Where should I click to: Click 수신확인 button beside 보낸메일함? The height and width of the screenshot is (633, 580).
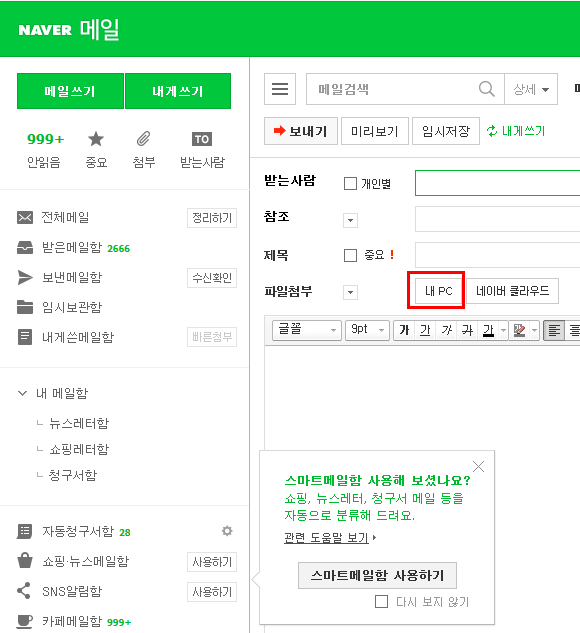pyautogui.click(x=212, y=278)
